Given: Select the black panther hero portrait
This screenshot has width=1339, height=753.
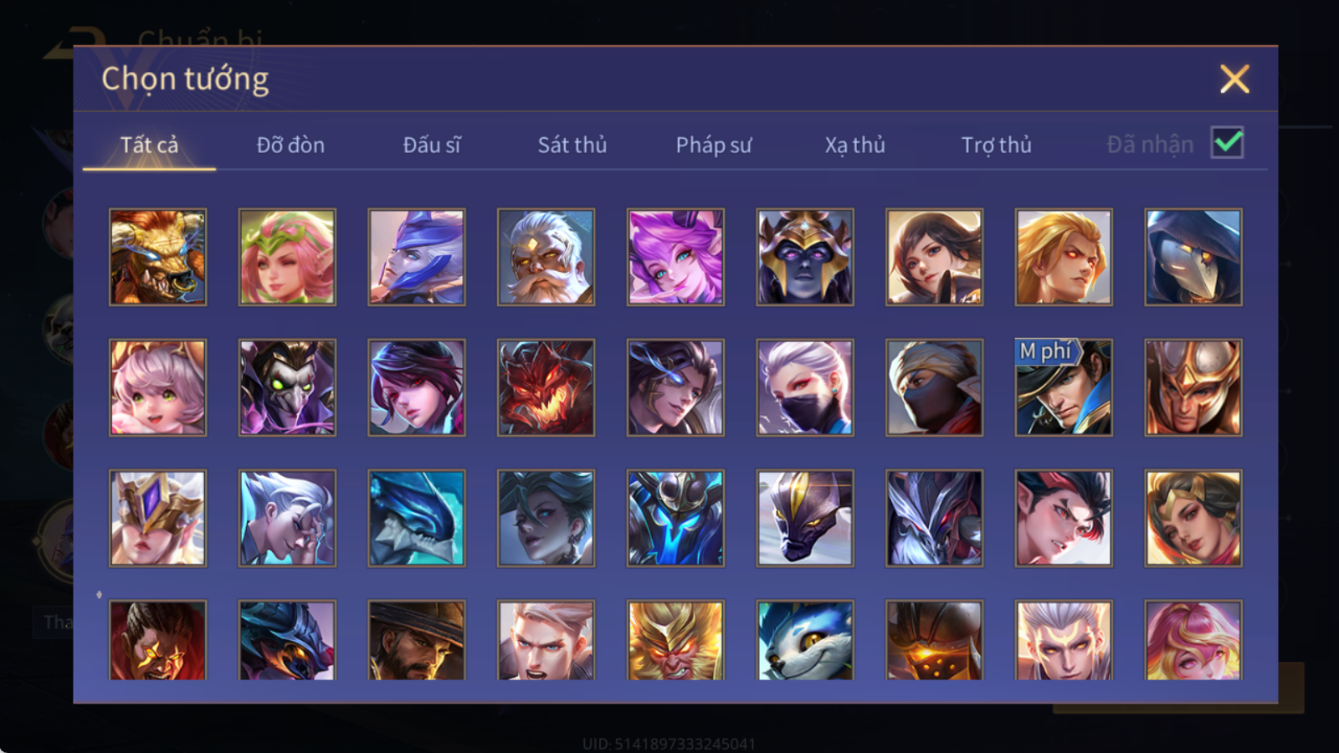Looking at the screenshot, I should tap(805, 519).
